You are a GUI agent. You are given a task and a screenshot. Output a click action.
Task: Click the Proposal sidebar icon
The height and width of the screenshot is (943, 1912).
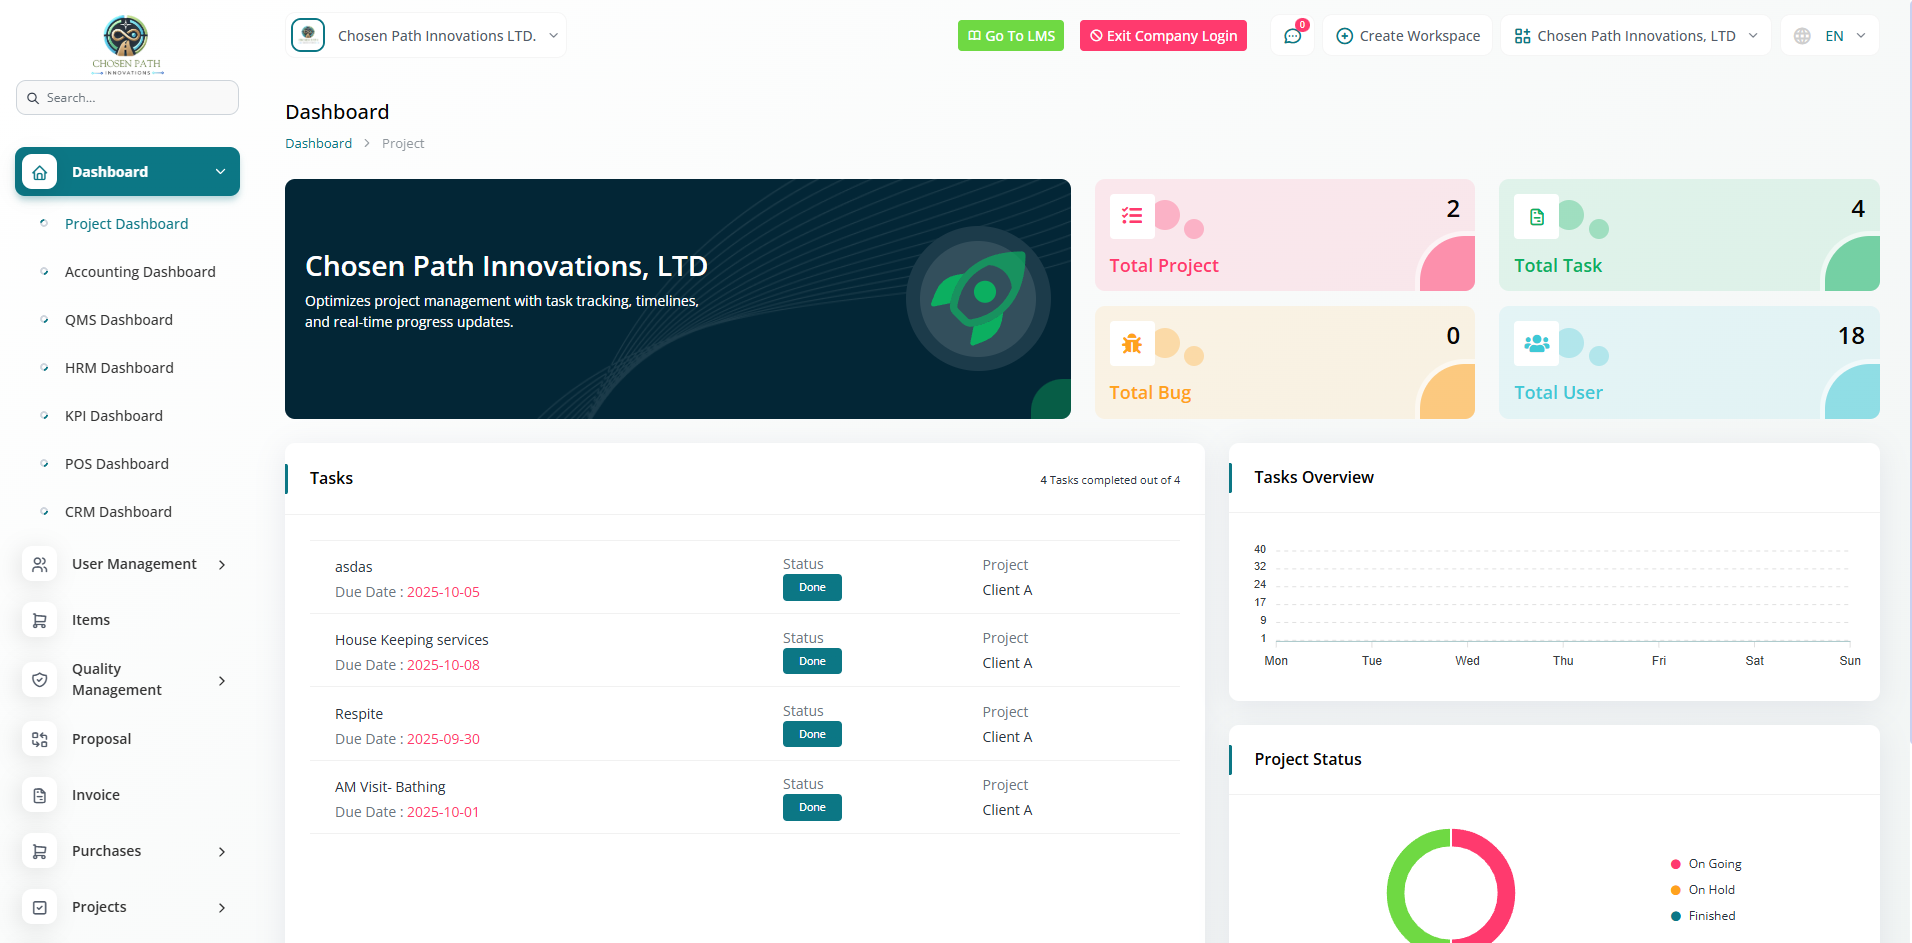click(39, 739)
